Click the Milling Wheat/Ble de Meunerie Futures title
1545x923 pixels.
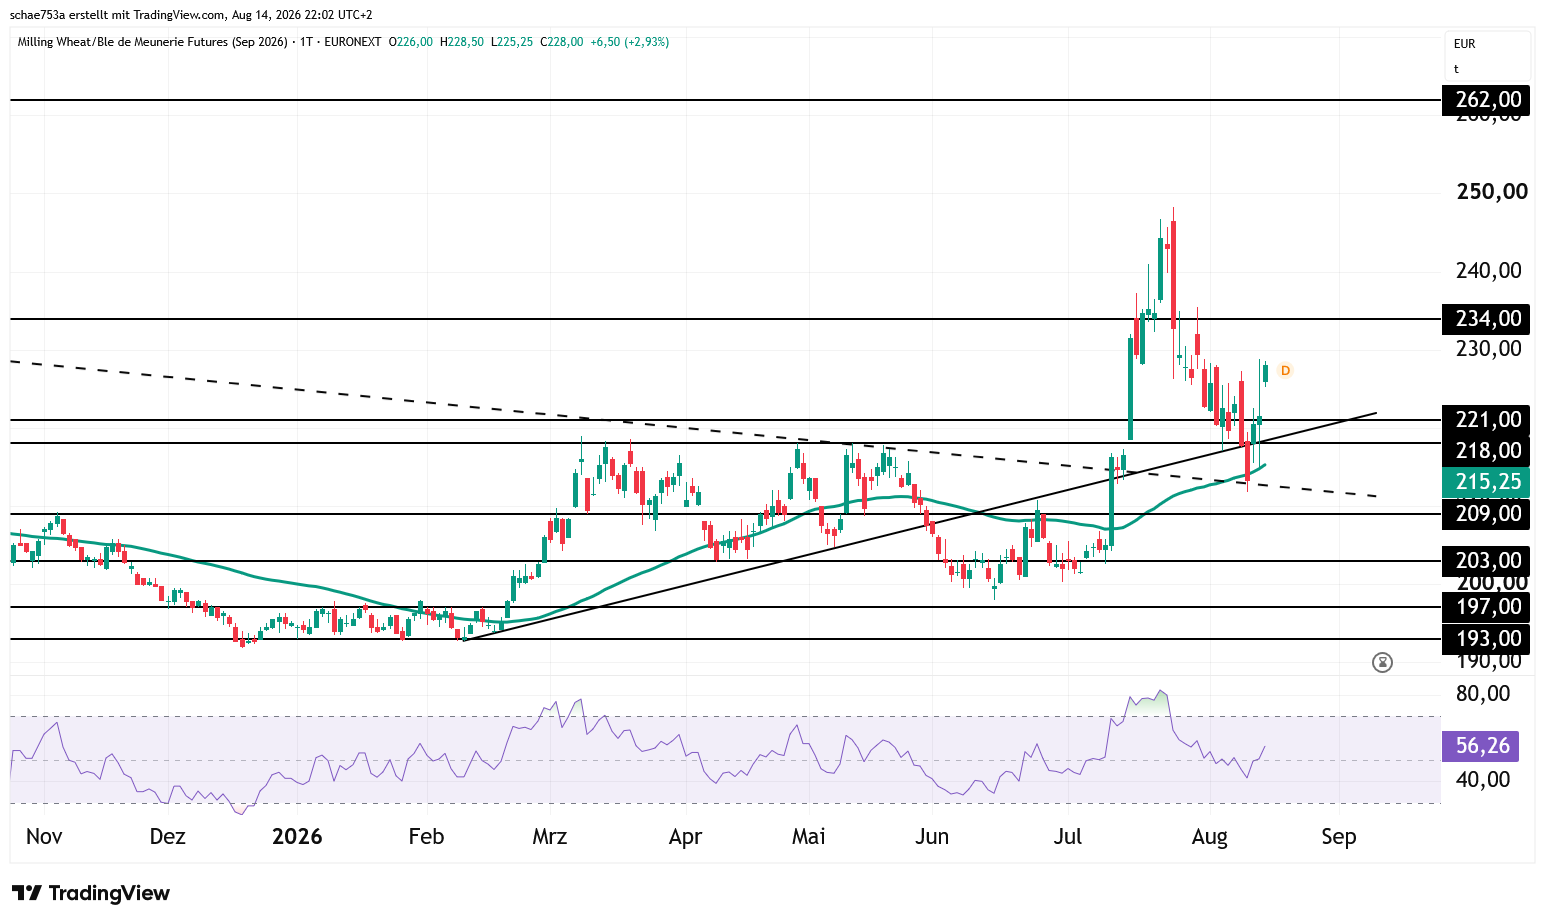(x=152, y=42)
